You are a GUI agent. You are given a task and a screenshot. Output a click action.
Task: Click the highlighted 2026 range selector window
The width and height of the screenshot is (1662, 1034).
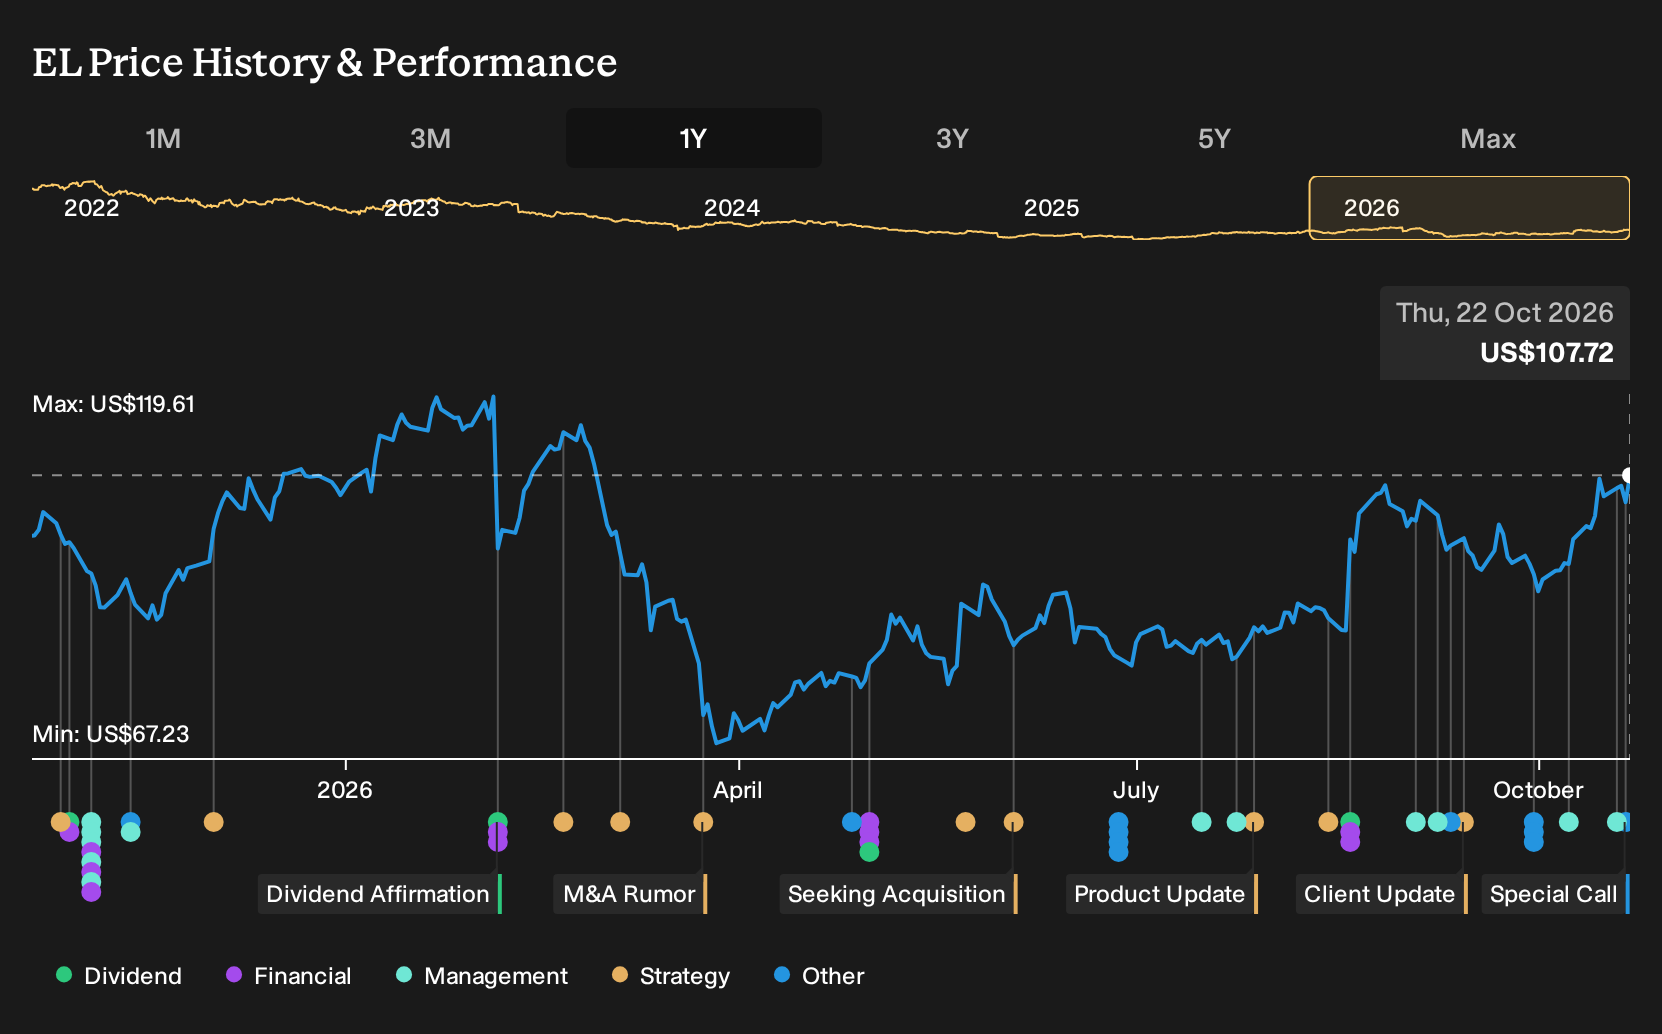pos(1469,208)
